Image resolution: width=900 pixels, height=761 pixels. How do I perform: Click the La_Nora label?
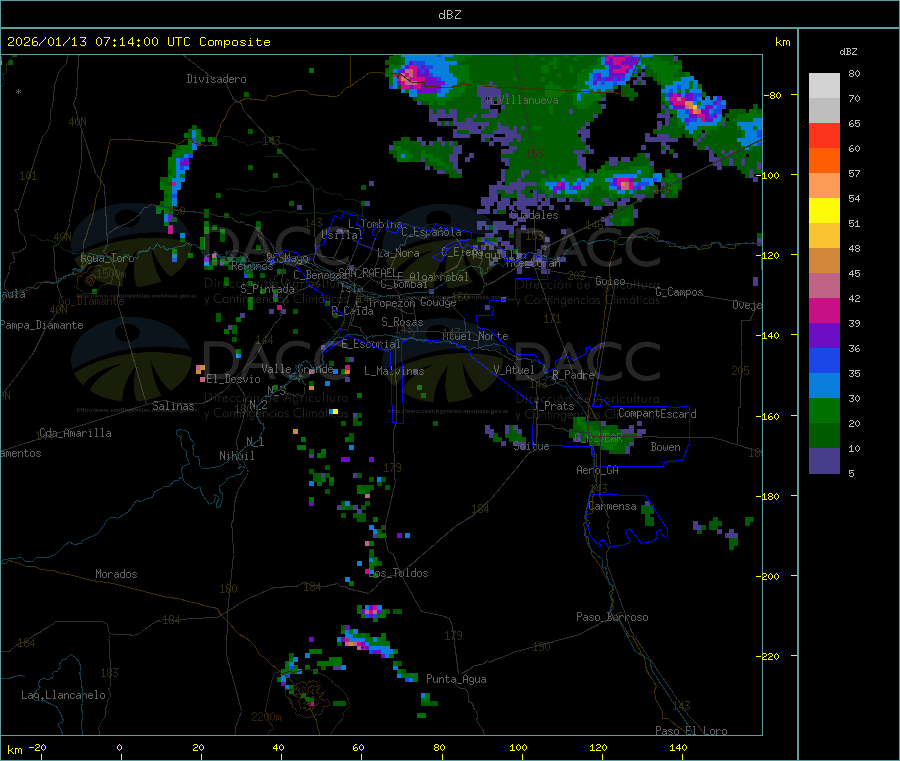(398, 253)
